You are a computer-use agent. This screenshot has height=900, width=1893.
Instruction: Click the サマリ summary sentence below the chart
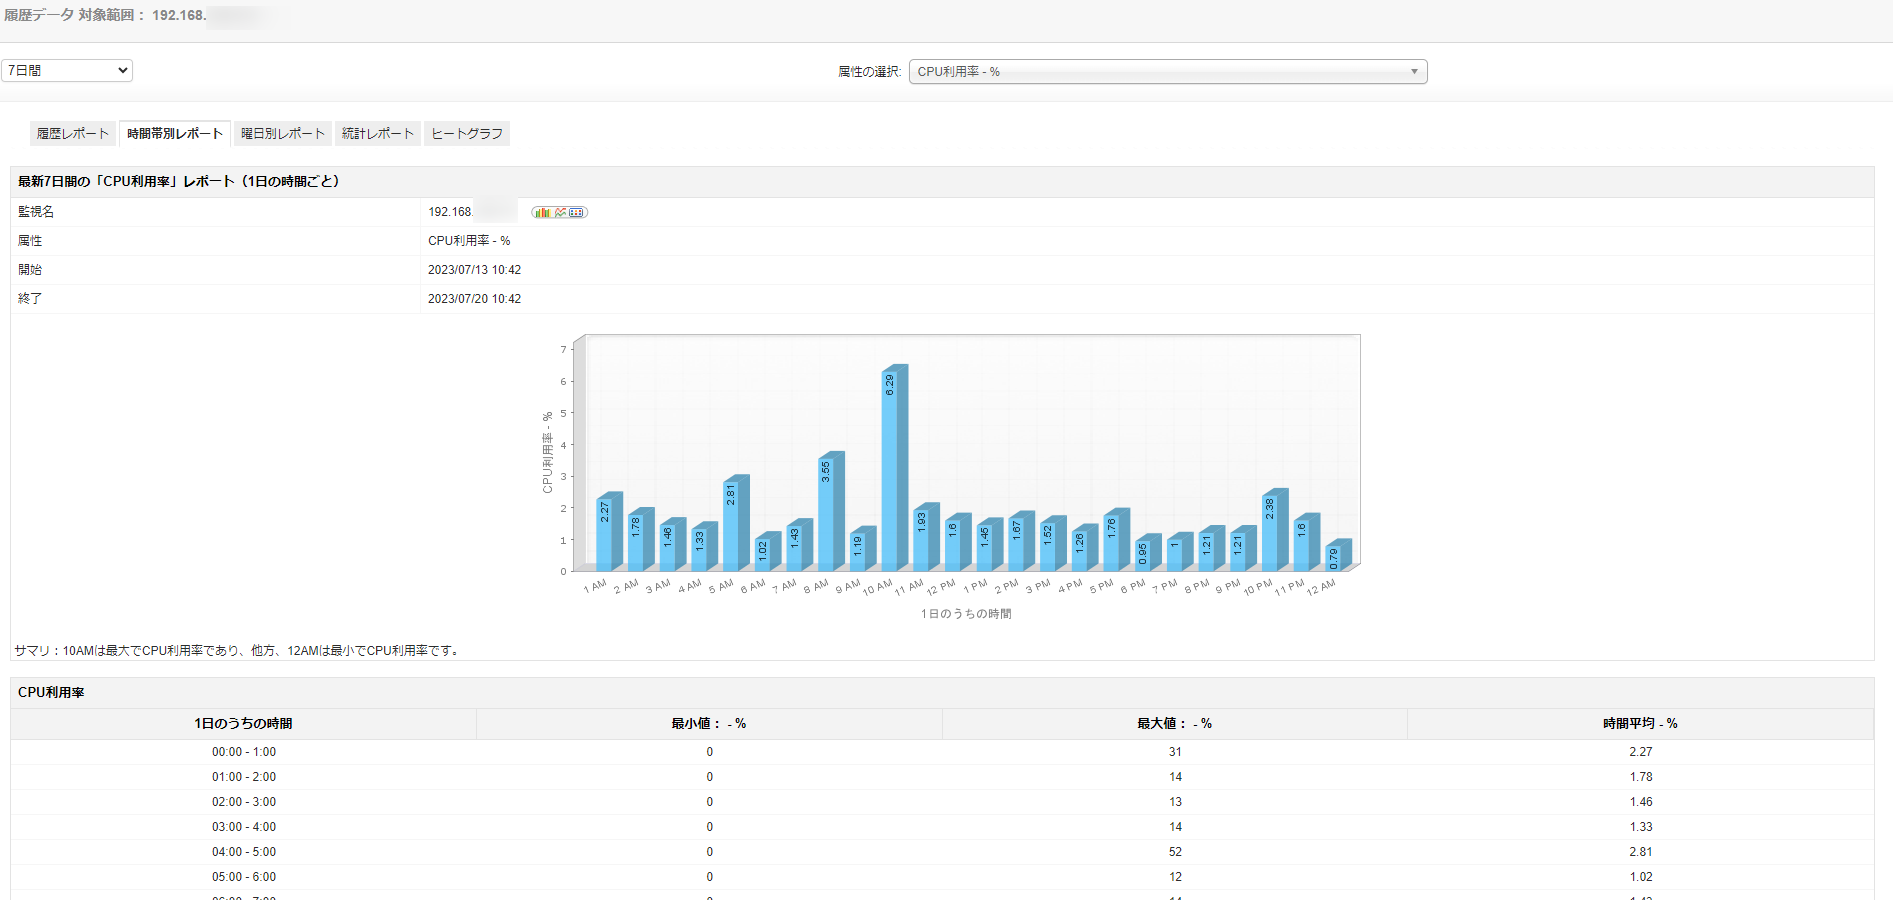(x=239, y=651)
